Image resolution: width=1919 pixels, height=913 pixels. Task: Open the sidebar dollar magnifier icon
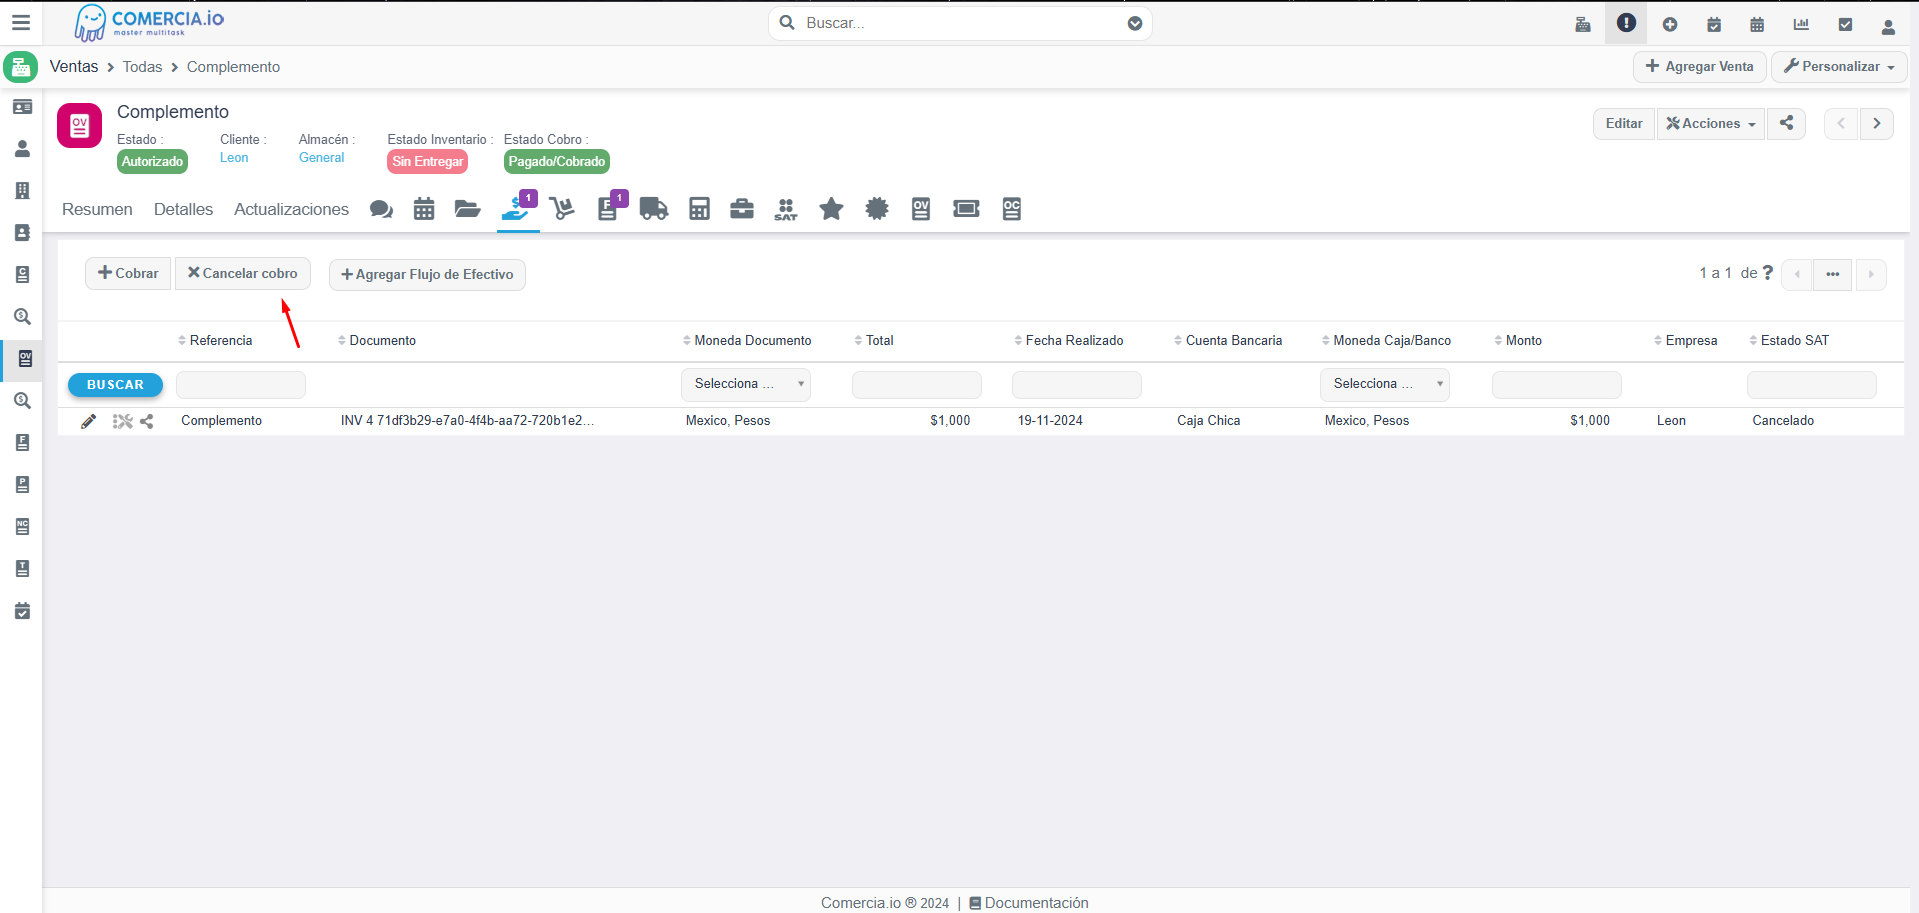pyautogui.click(x=22, y=317)
